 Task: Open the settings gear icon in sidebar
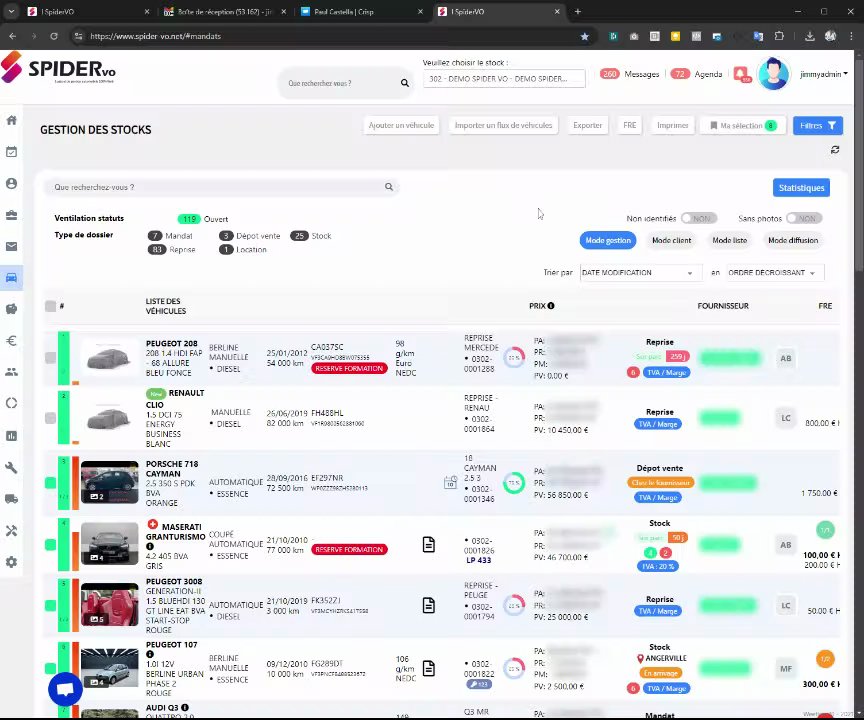coord(12,562)
